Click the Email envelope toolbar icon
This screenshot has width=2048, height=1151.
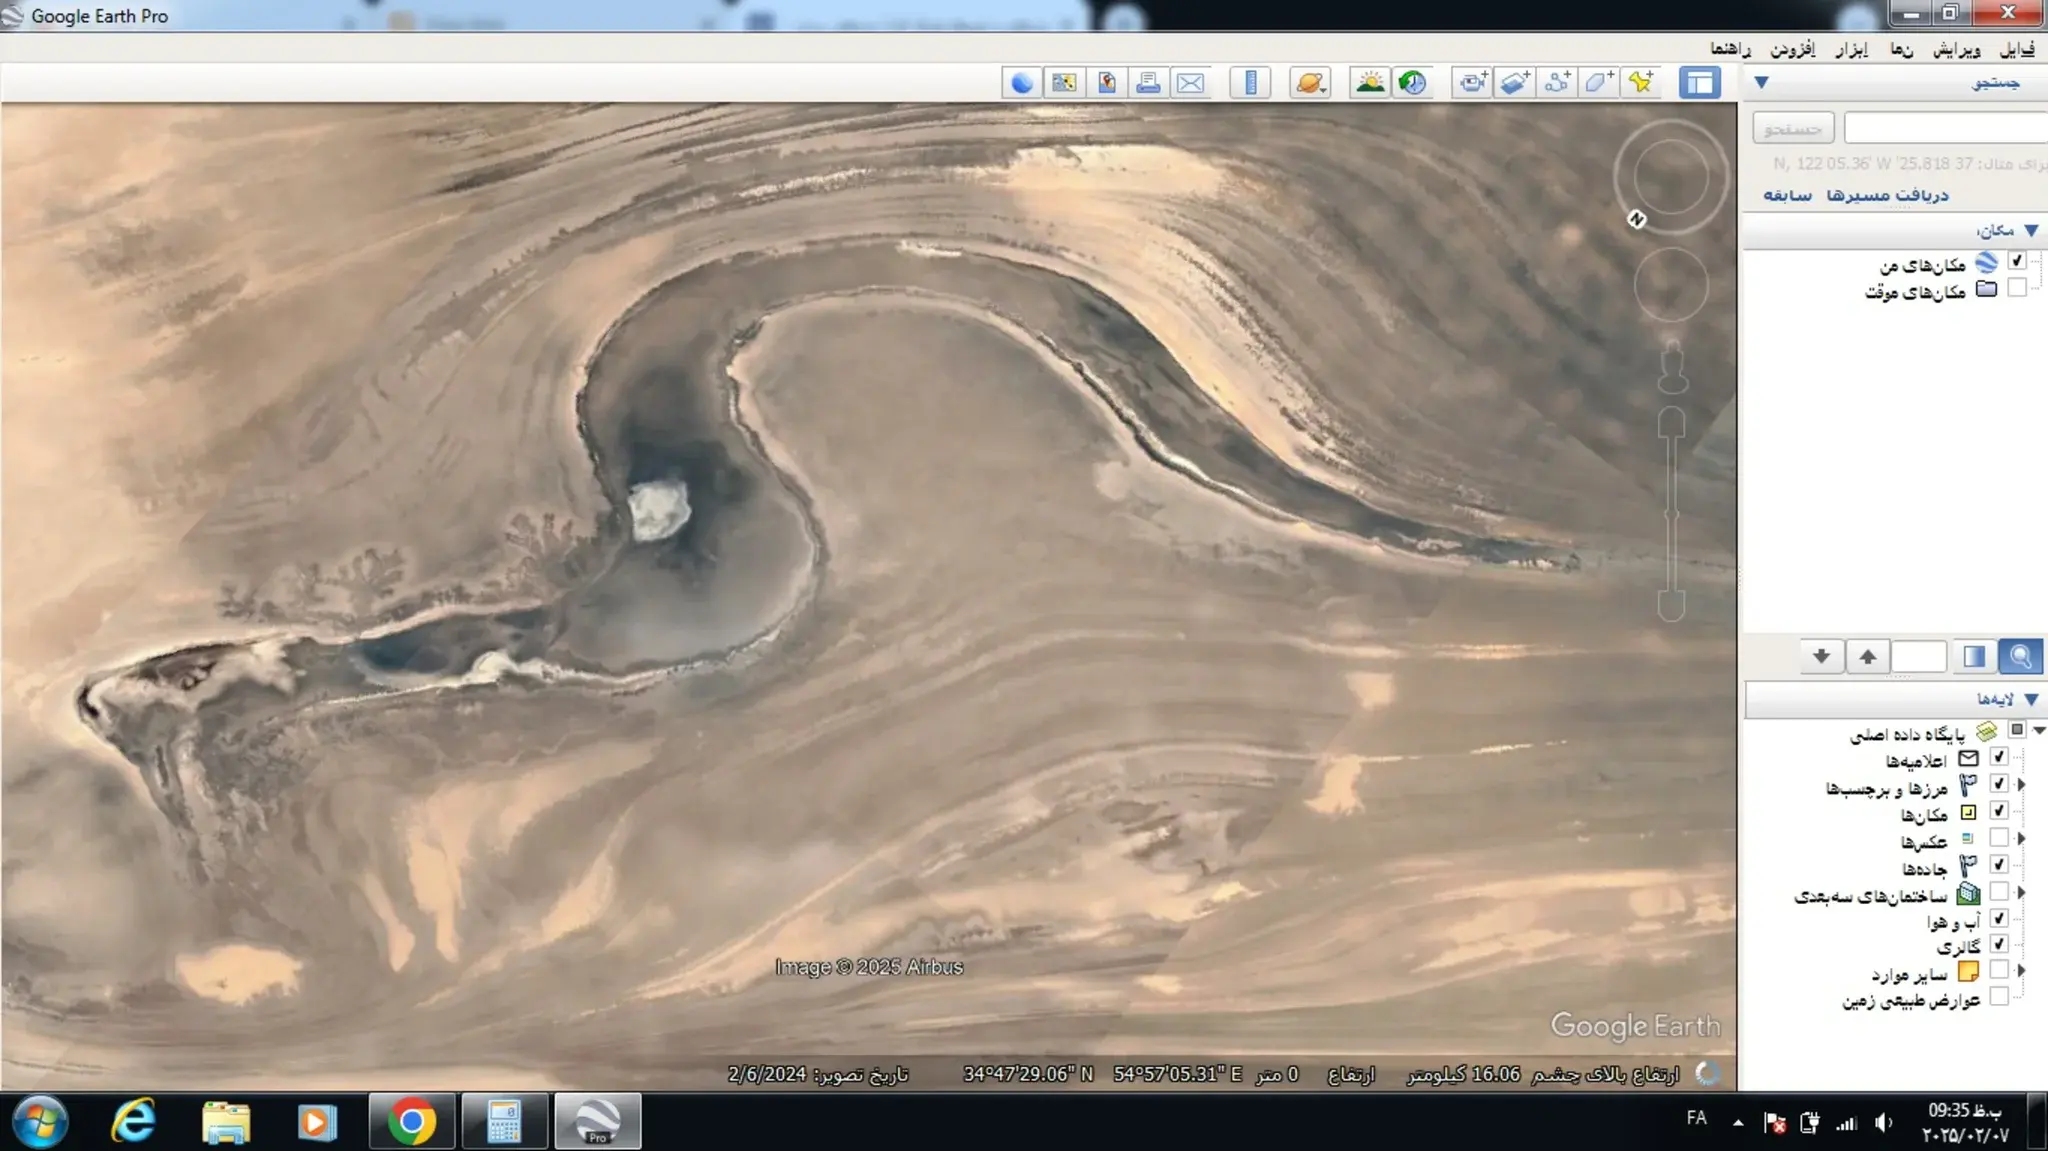click(1190, 82)
